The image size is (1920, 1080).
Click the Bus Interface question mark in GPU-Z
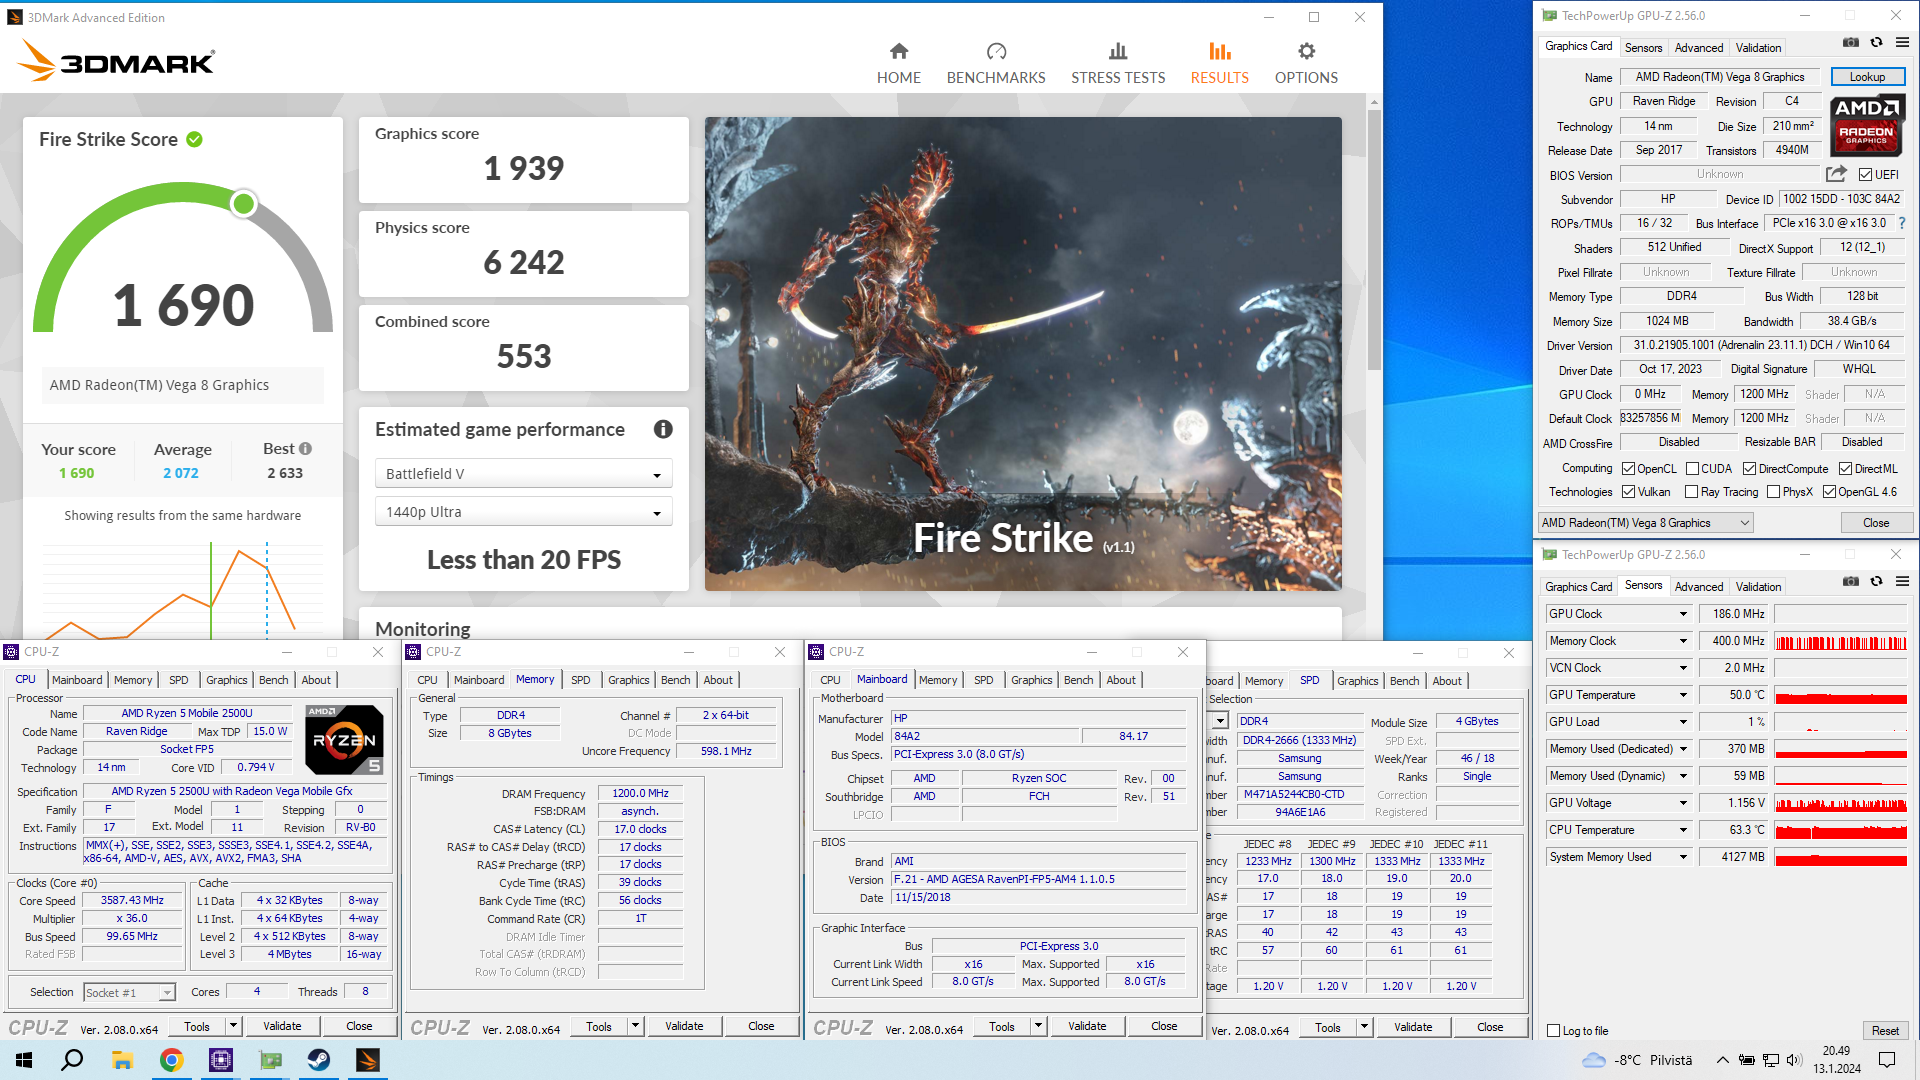click(x=1902, y=223)
